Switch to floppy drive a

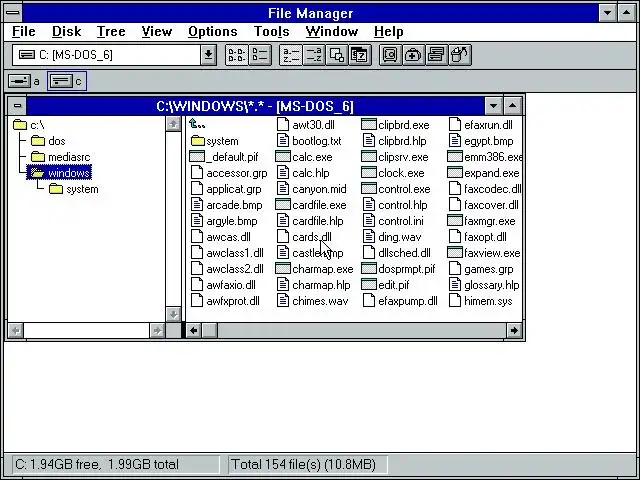coord(24,81)
